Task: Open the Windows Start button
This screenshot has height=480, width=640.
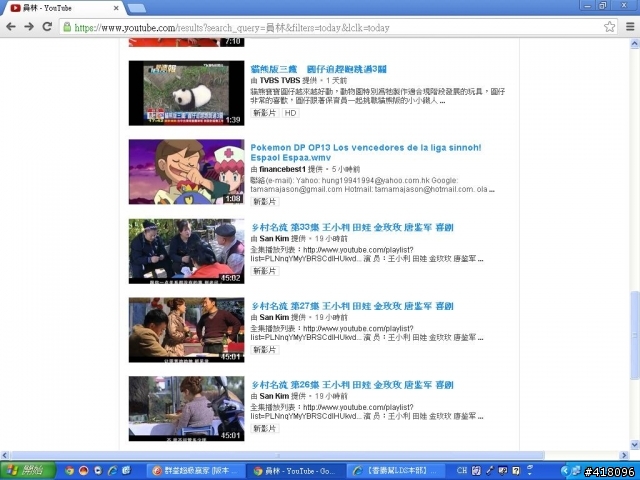Action: pyautogui.click(x=28, y=471)
